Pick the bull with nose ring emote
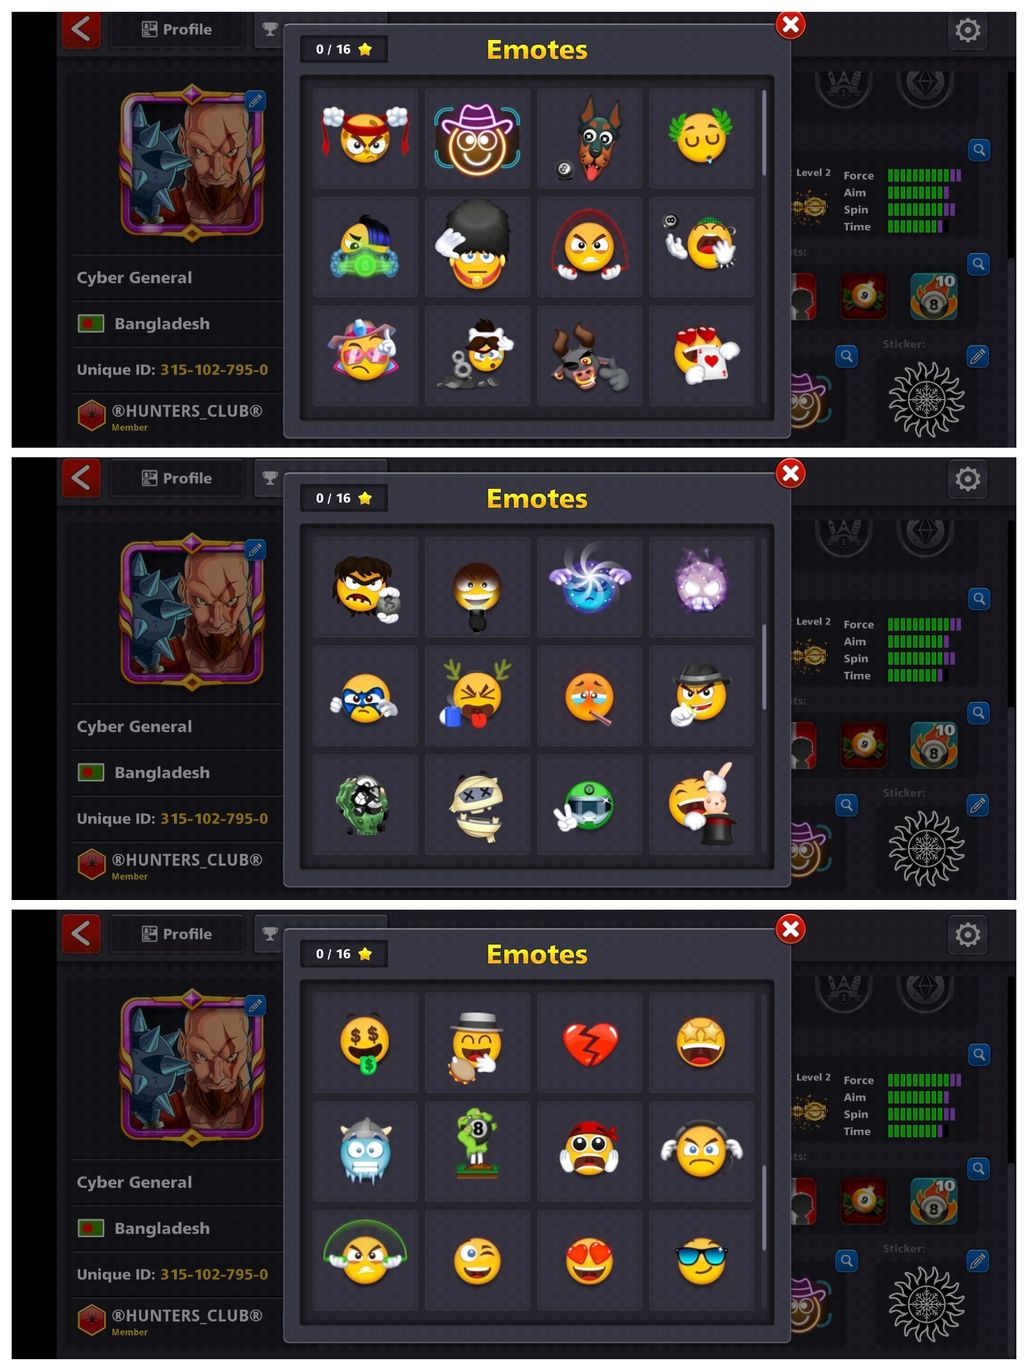Viewport: 1028px width, 1371px height. 589,357
